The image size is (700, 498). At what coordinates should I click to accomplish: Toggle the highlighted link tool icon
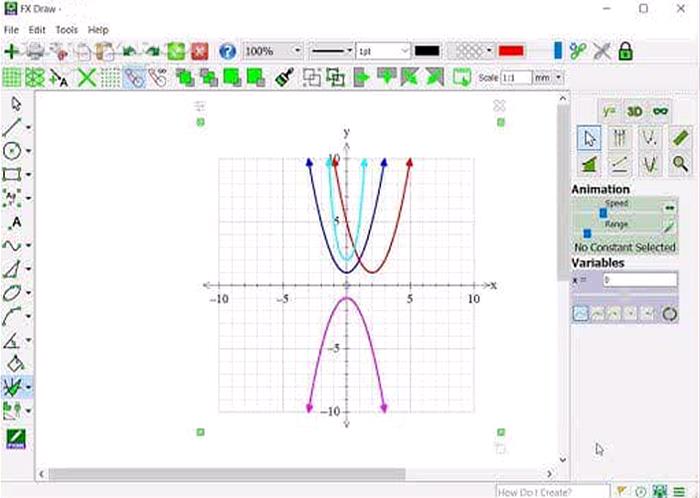click(134, 78)
